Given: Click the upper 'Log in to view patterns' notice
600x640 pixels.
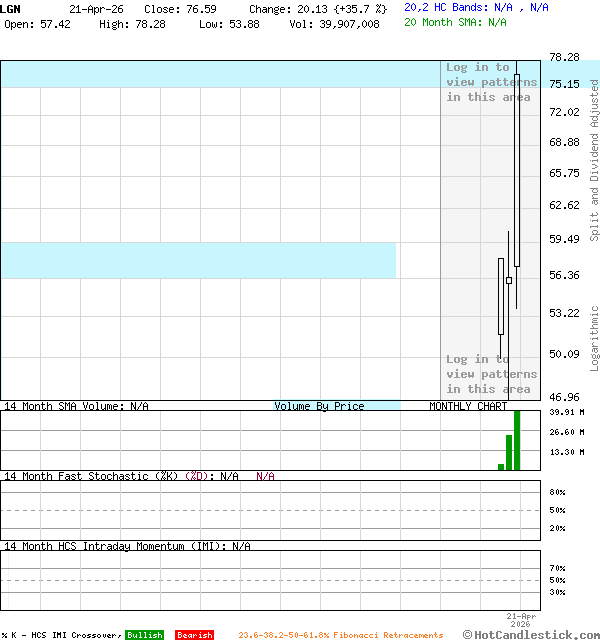Looking at the screenshot, I should pos(491,82).
